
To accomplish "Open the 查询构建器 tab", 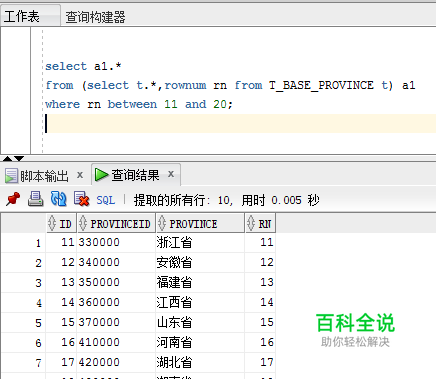I will pyautogui.click(x=95, y=17).
